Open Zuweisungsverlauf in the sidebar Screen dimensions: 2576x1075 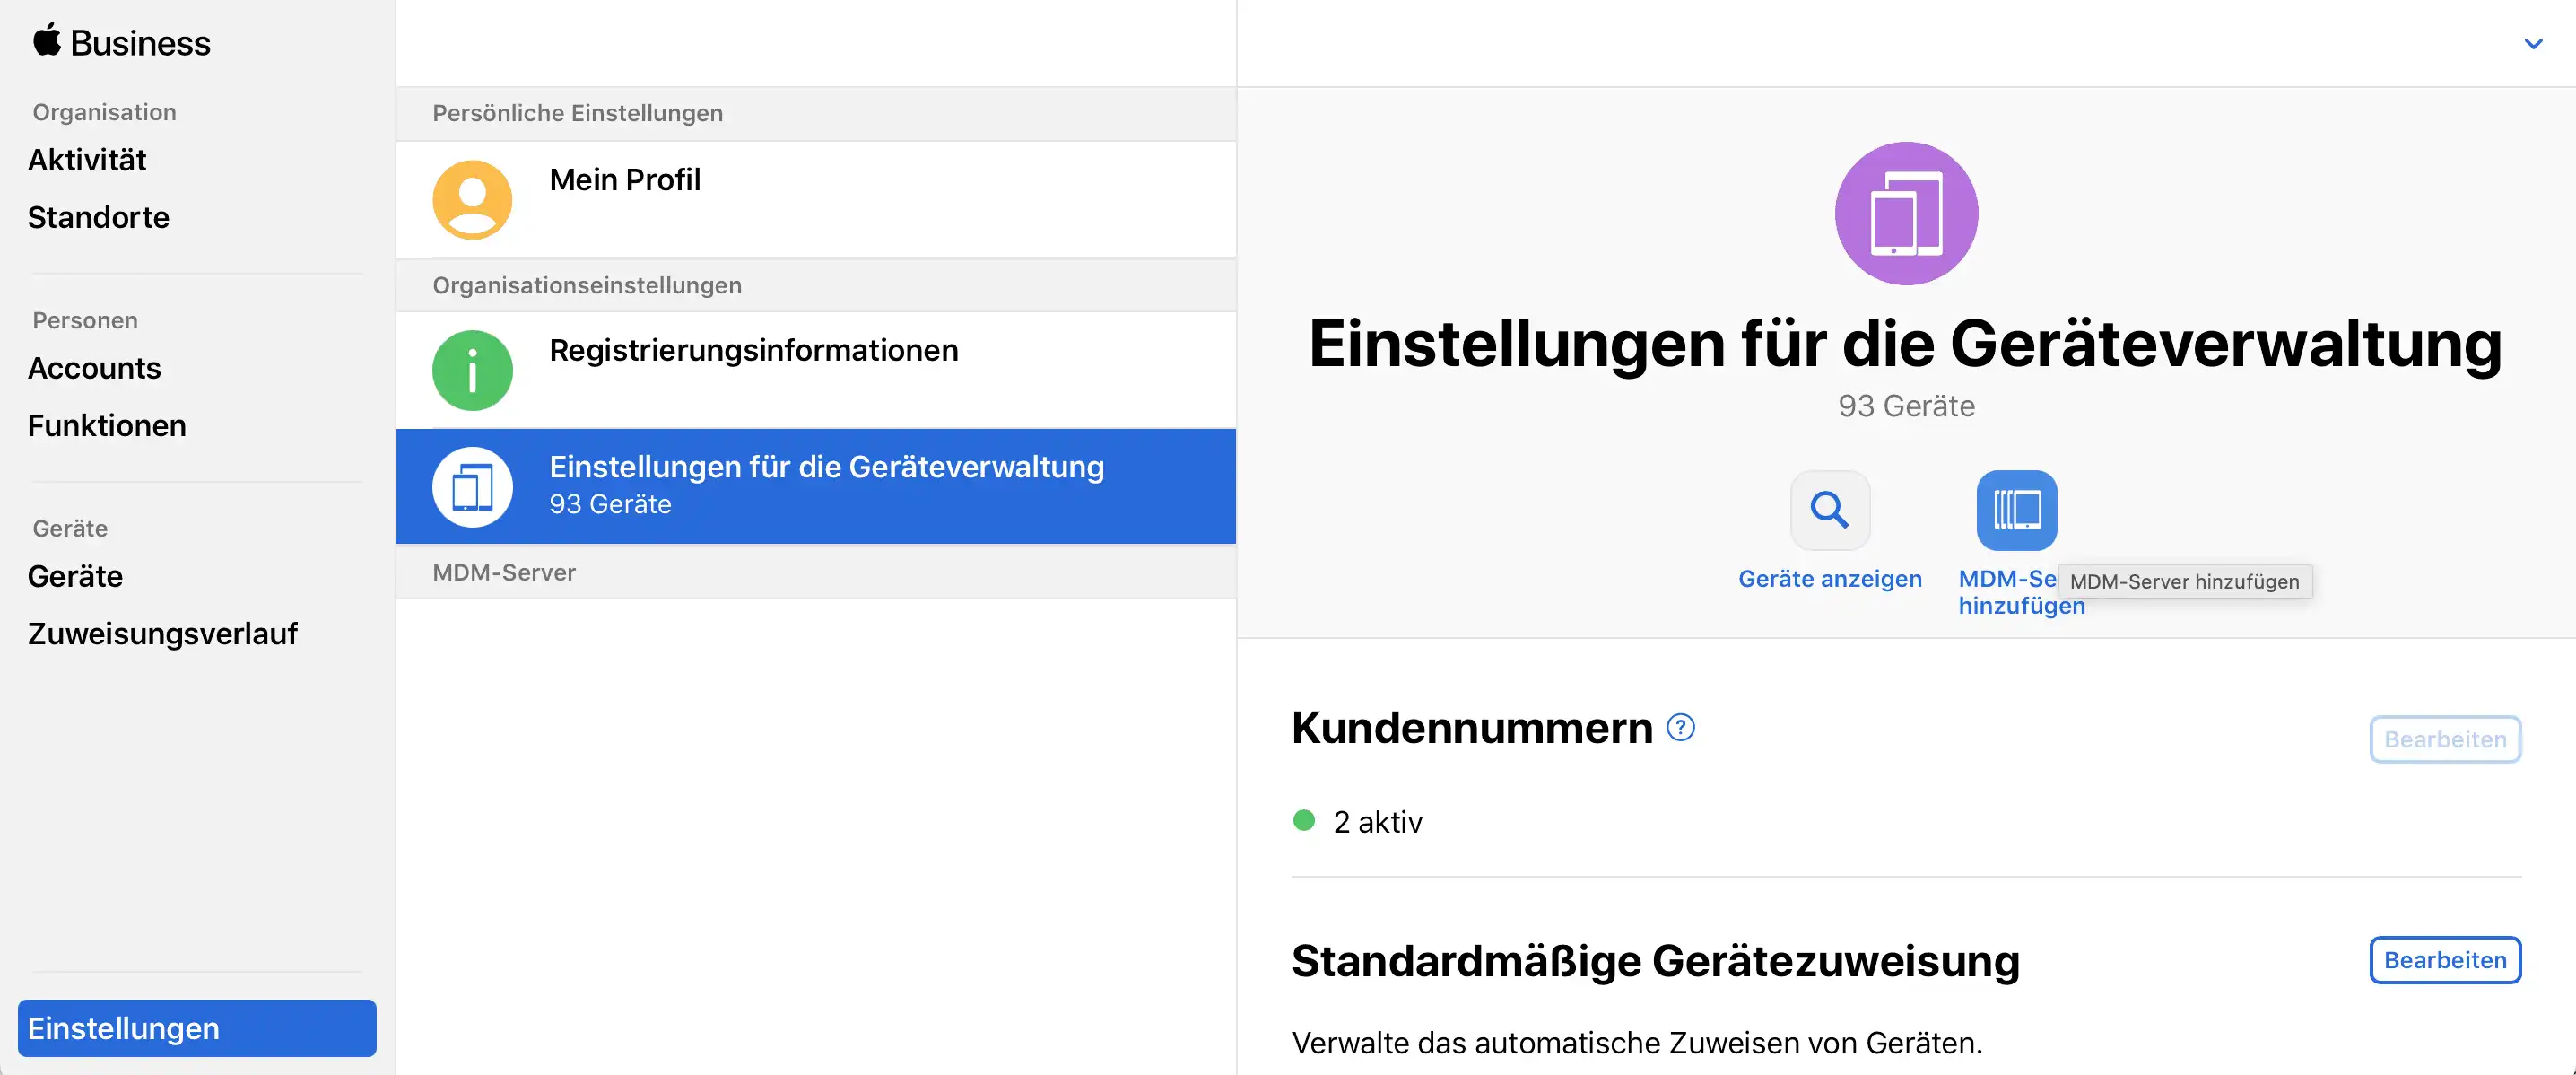162,633
